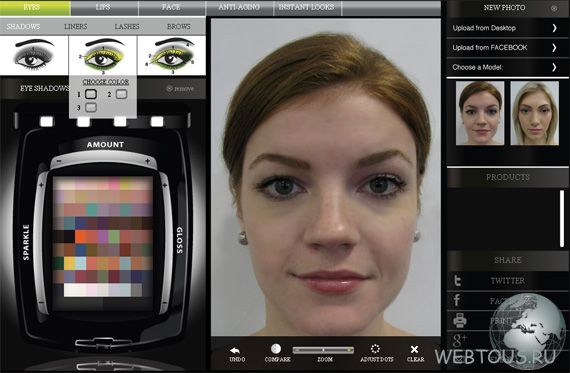Select color slot 3 under Choose Color
Screen dimensions: 570x373
pos(91,107)
